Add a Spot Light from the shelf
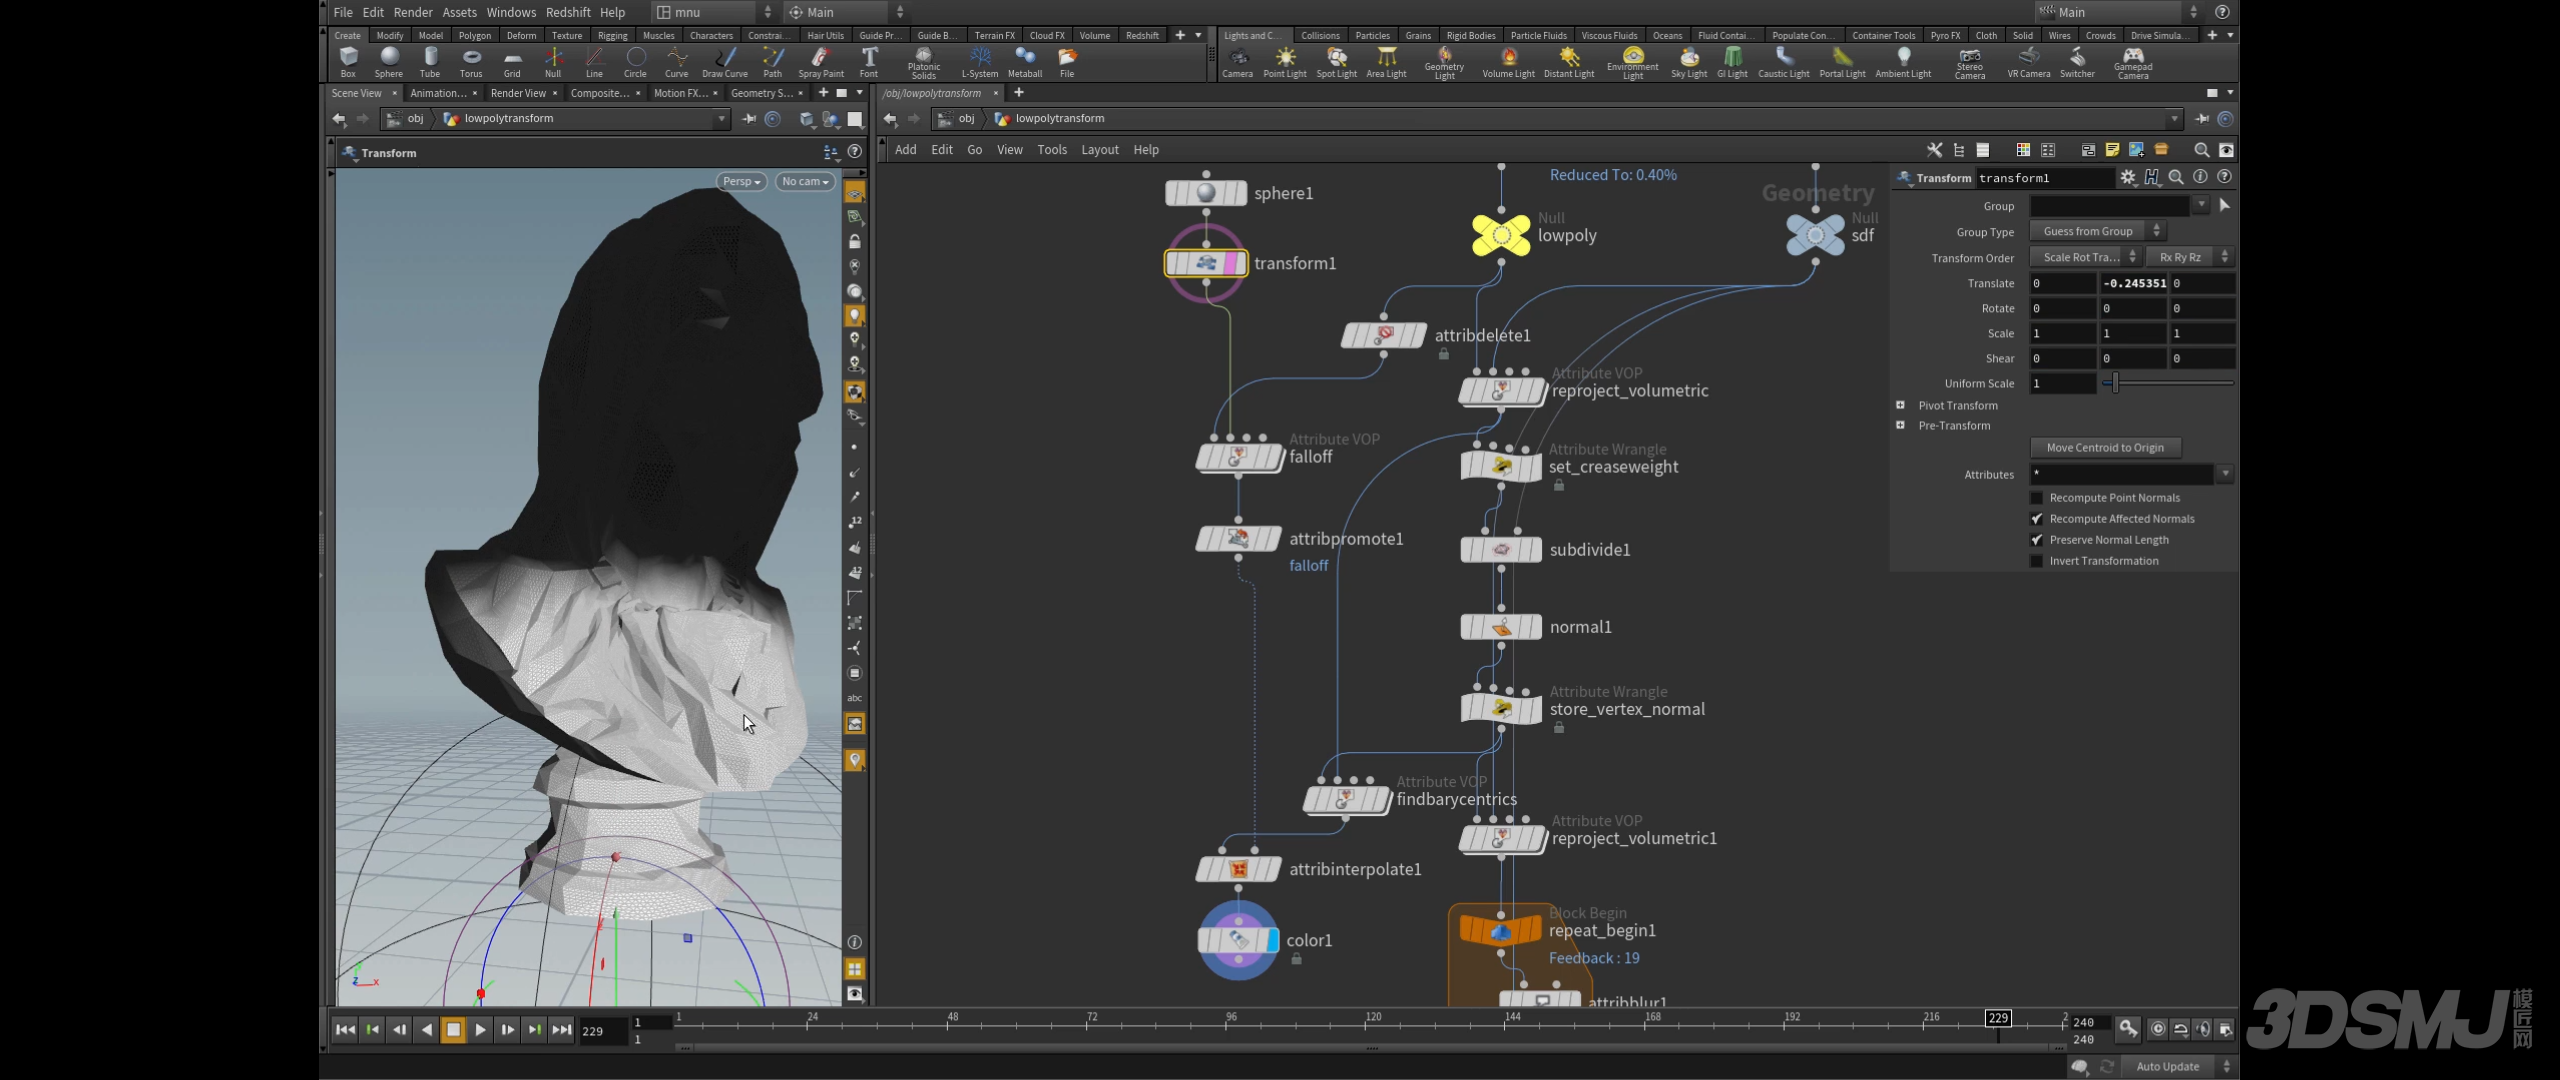The image size is (2560, 1080). [1337, 62]
